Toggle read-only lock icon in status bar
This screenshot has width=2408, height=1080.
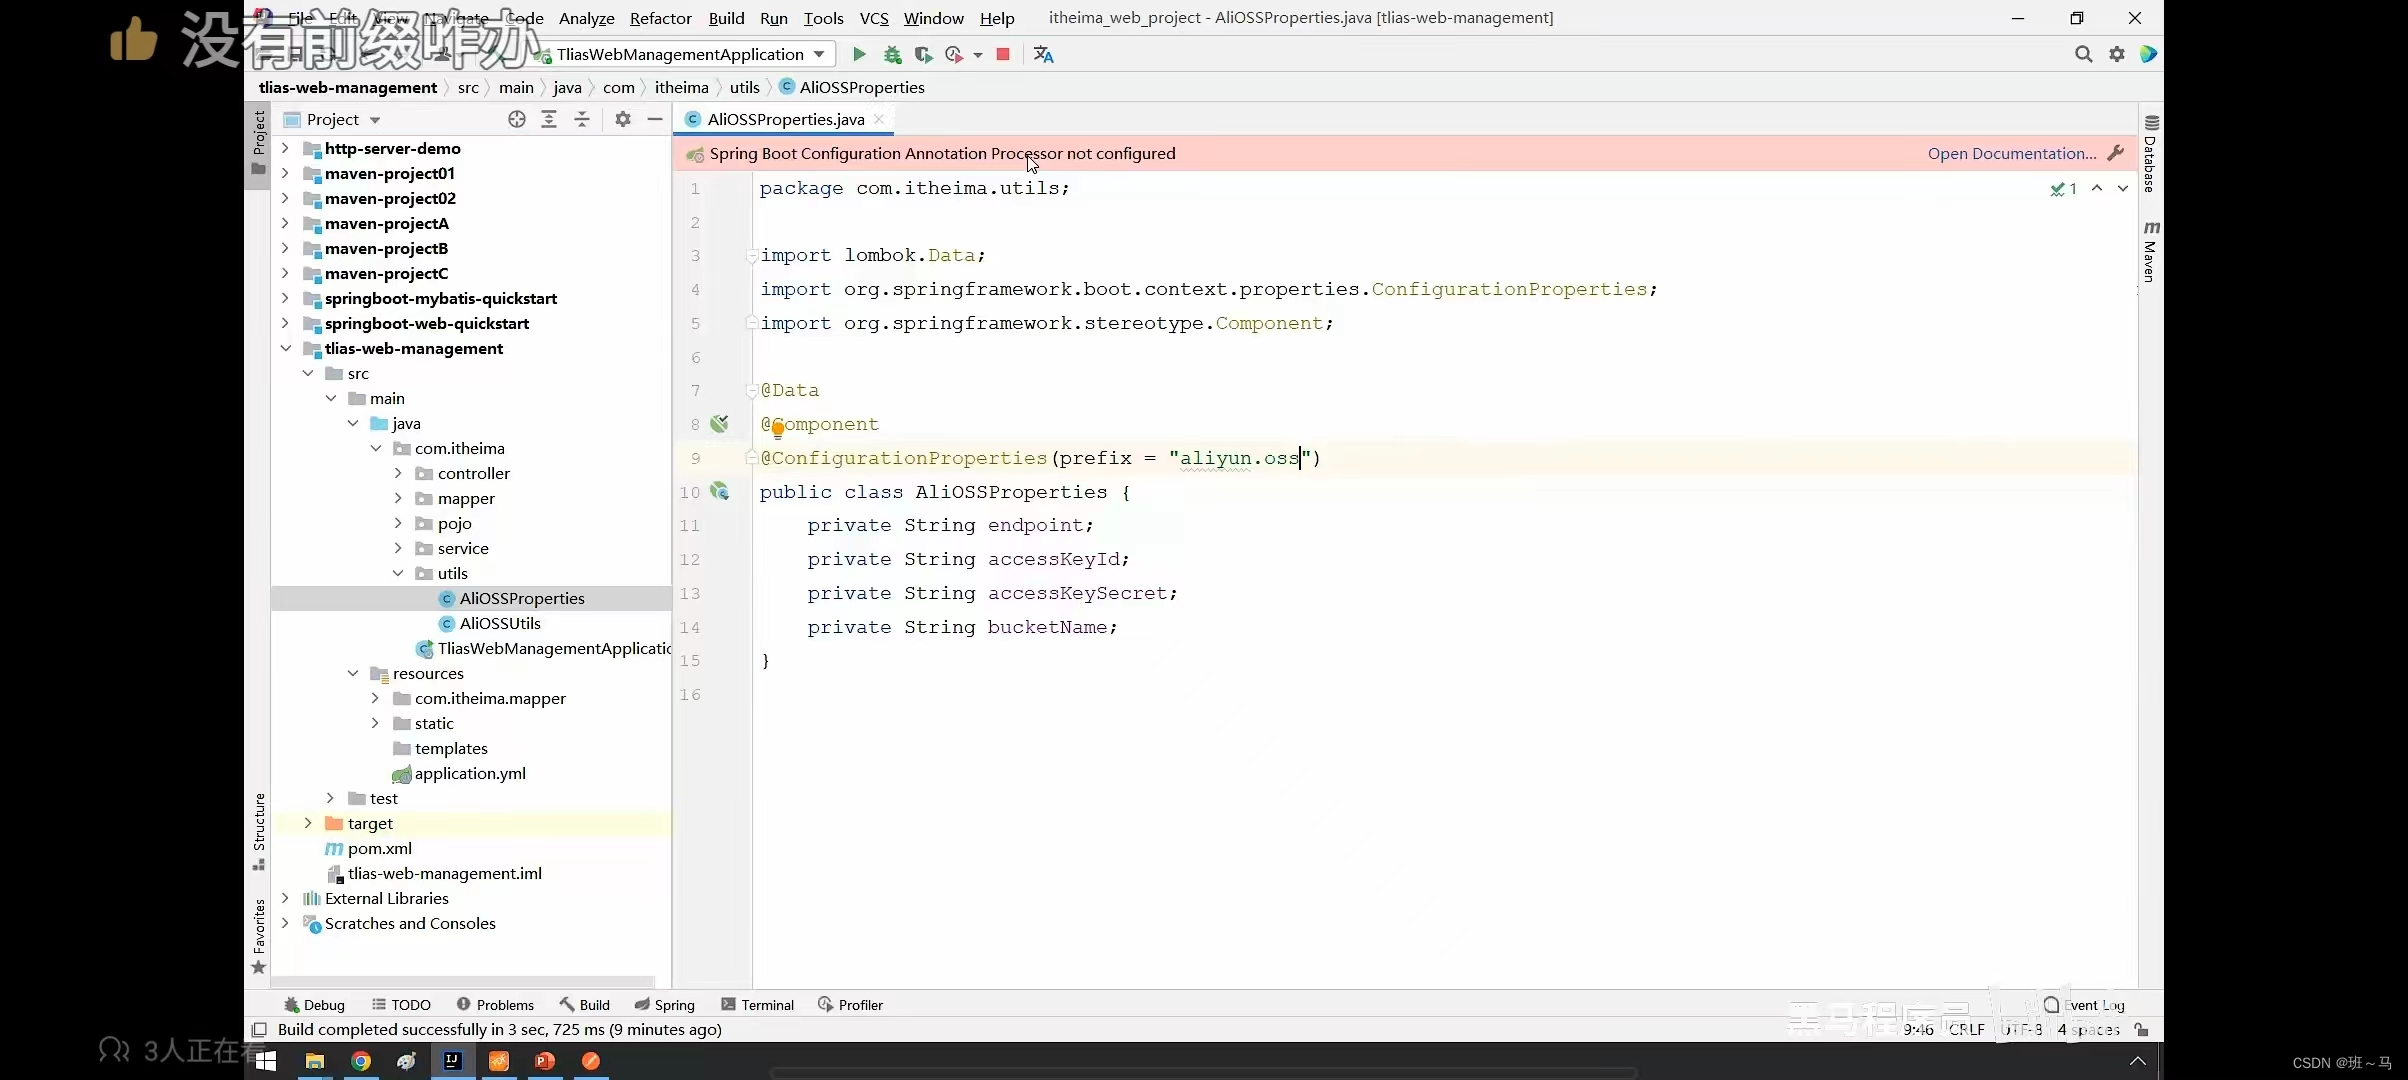click(x=2141, y=1030)
